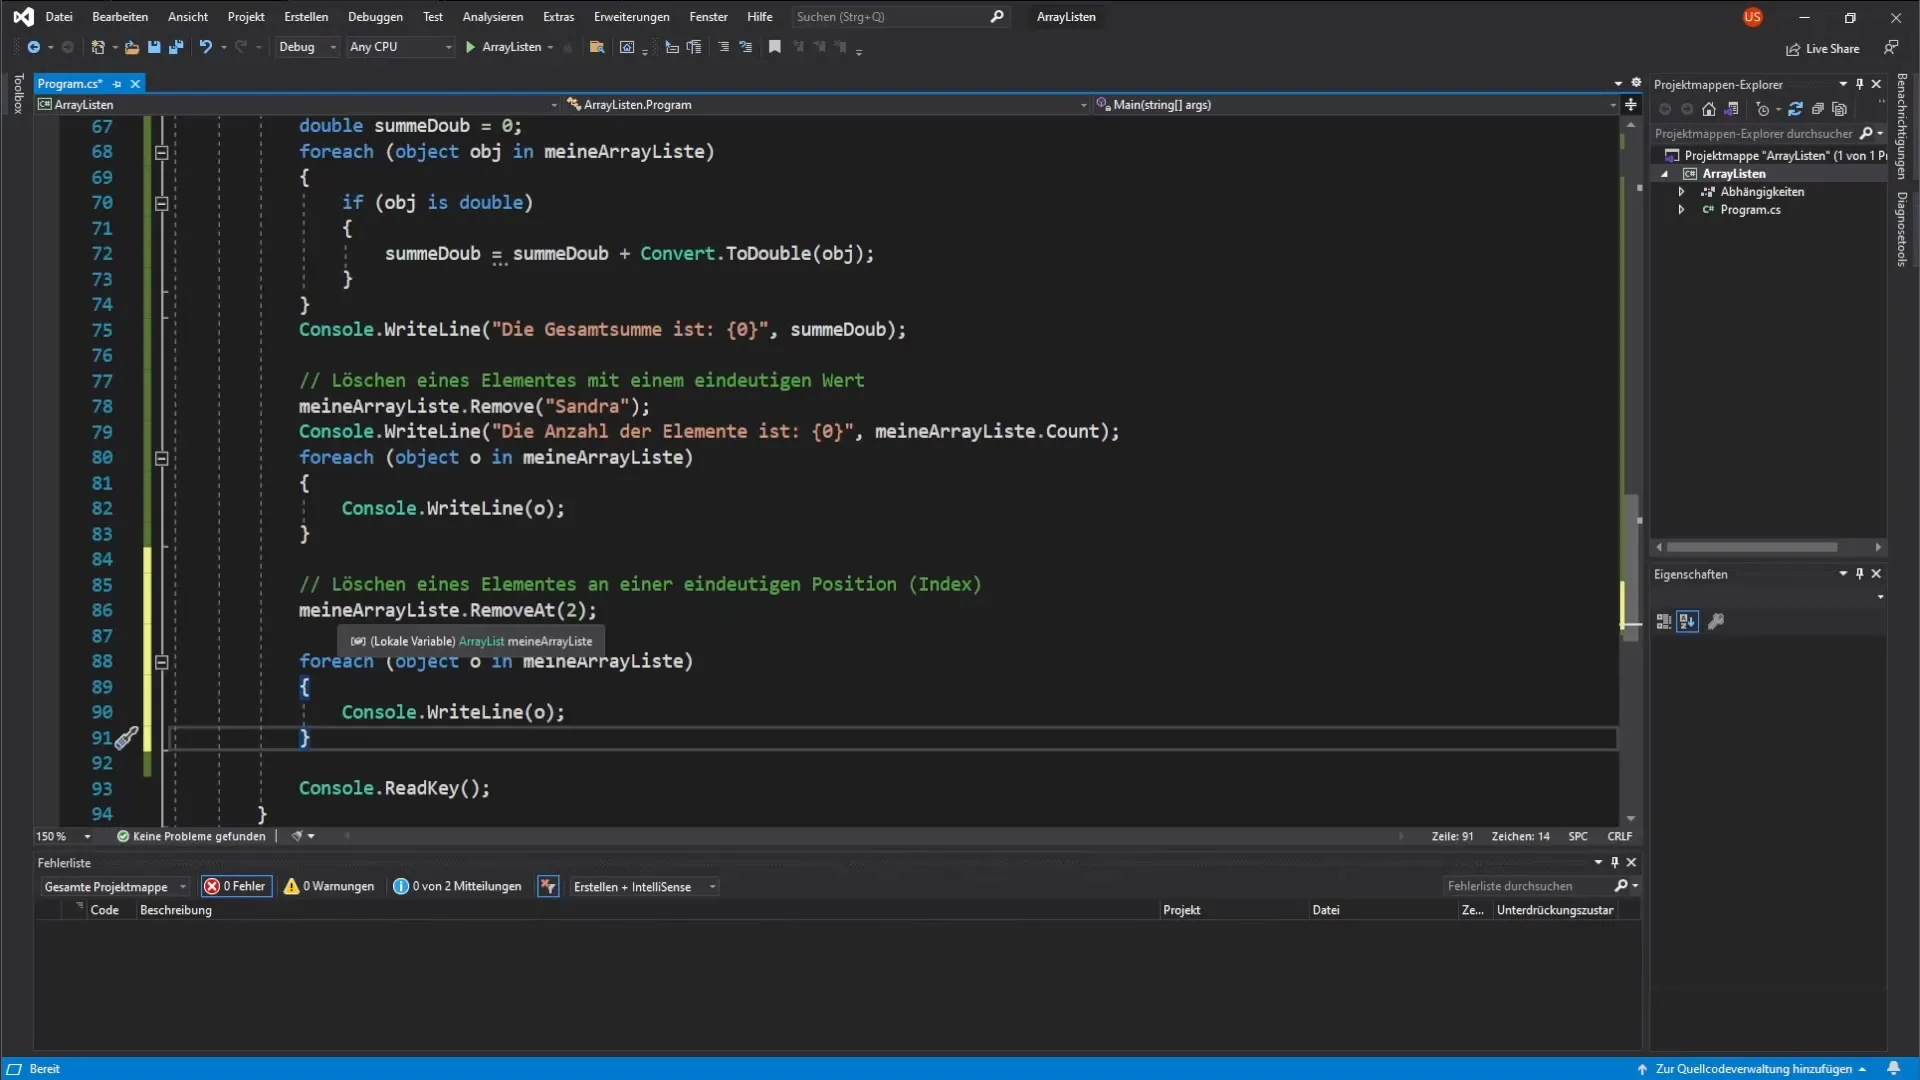Click the Beschreibung column header
The width and height of the screenshot is (1920, 1080).
pyautogui.click(x=176, y=910)
